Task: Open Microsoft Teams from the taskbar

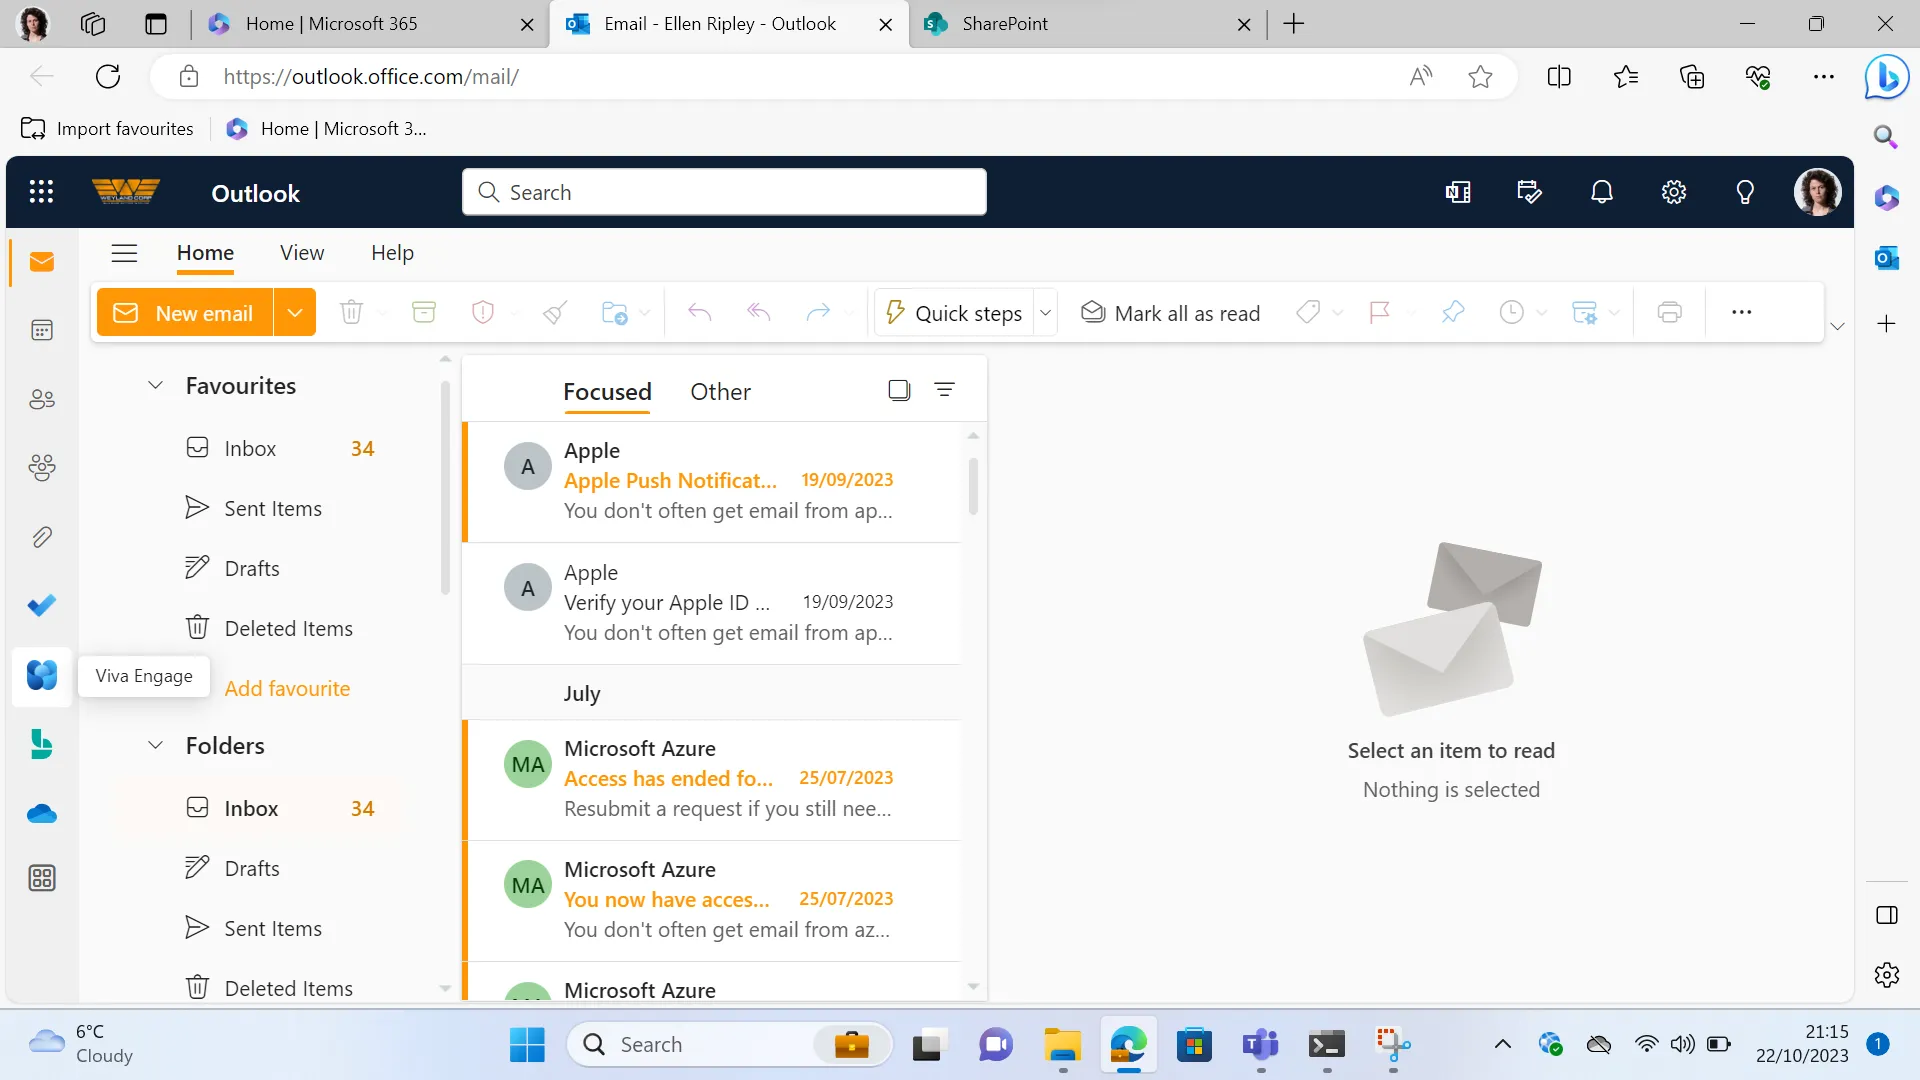Action: [1260, 1045]
